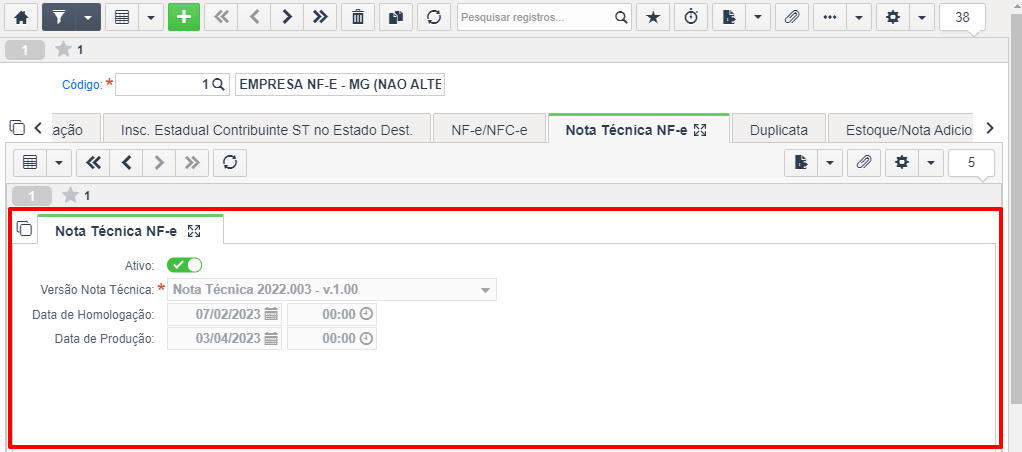Maximize the outer Nota Técnica NF-e tab

click(x=700, y=130)
